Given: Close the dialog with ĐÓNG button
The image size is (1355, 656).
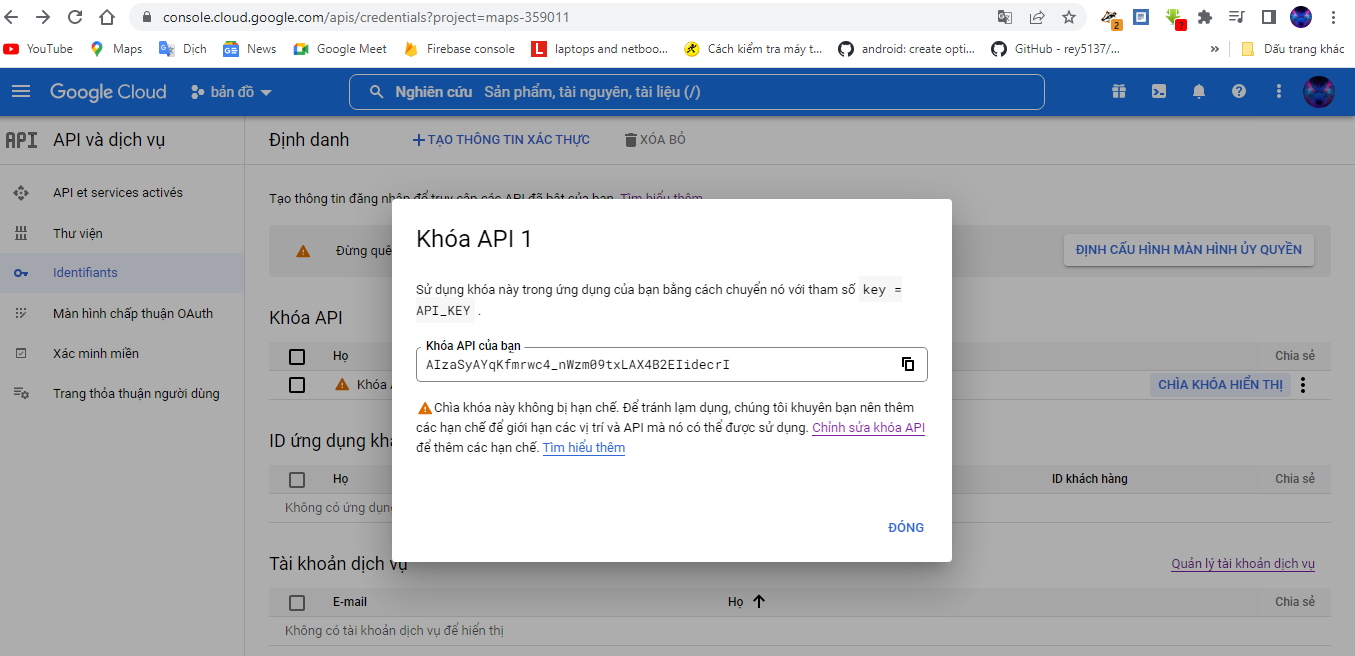Looking at the screenshot, I should [905, 527].
